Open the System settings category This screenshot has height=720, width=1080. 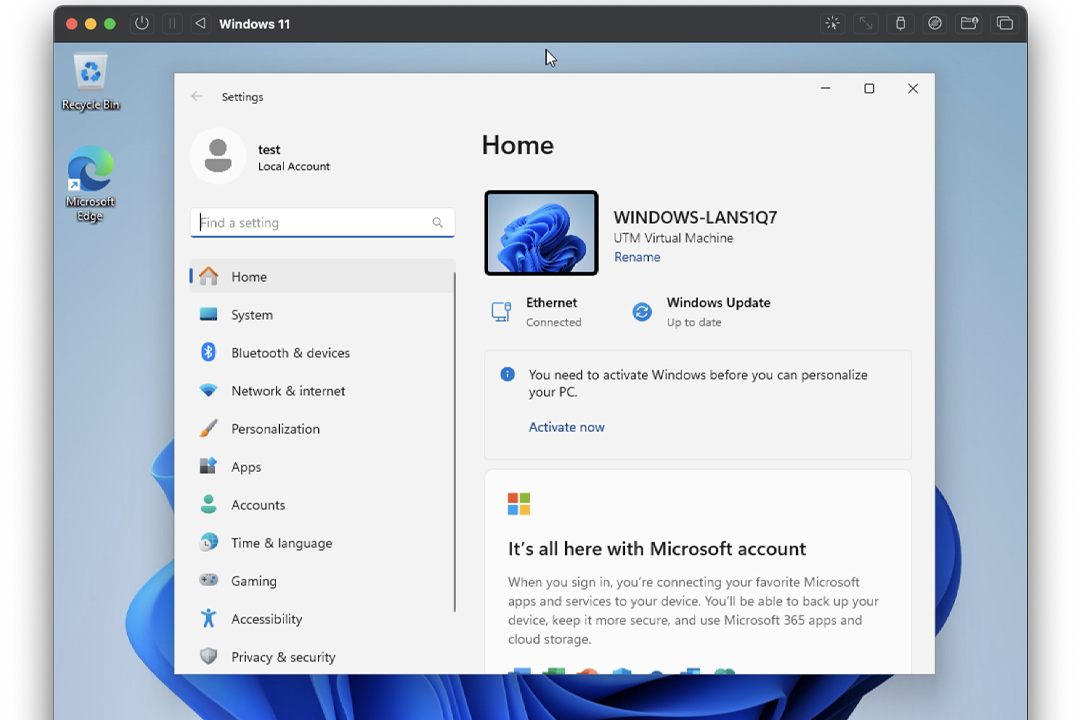(x=252, y=315)
